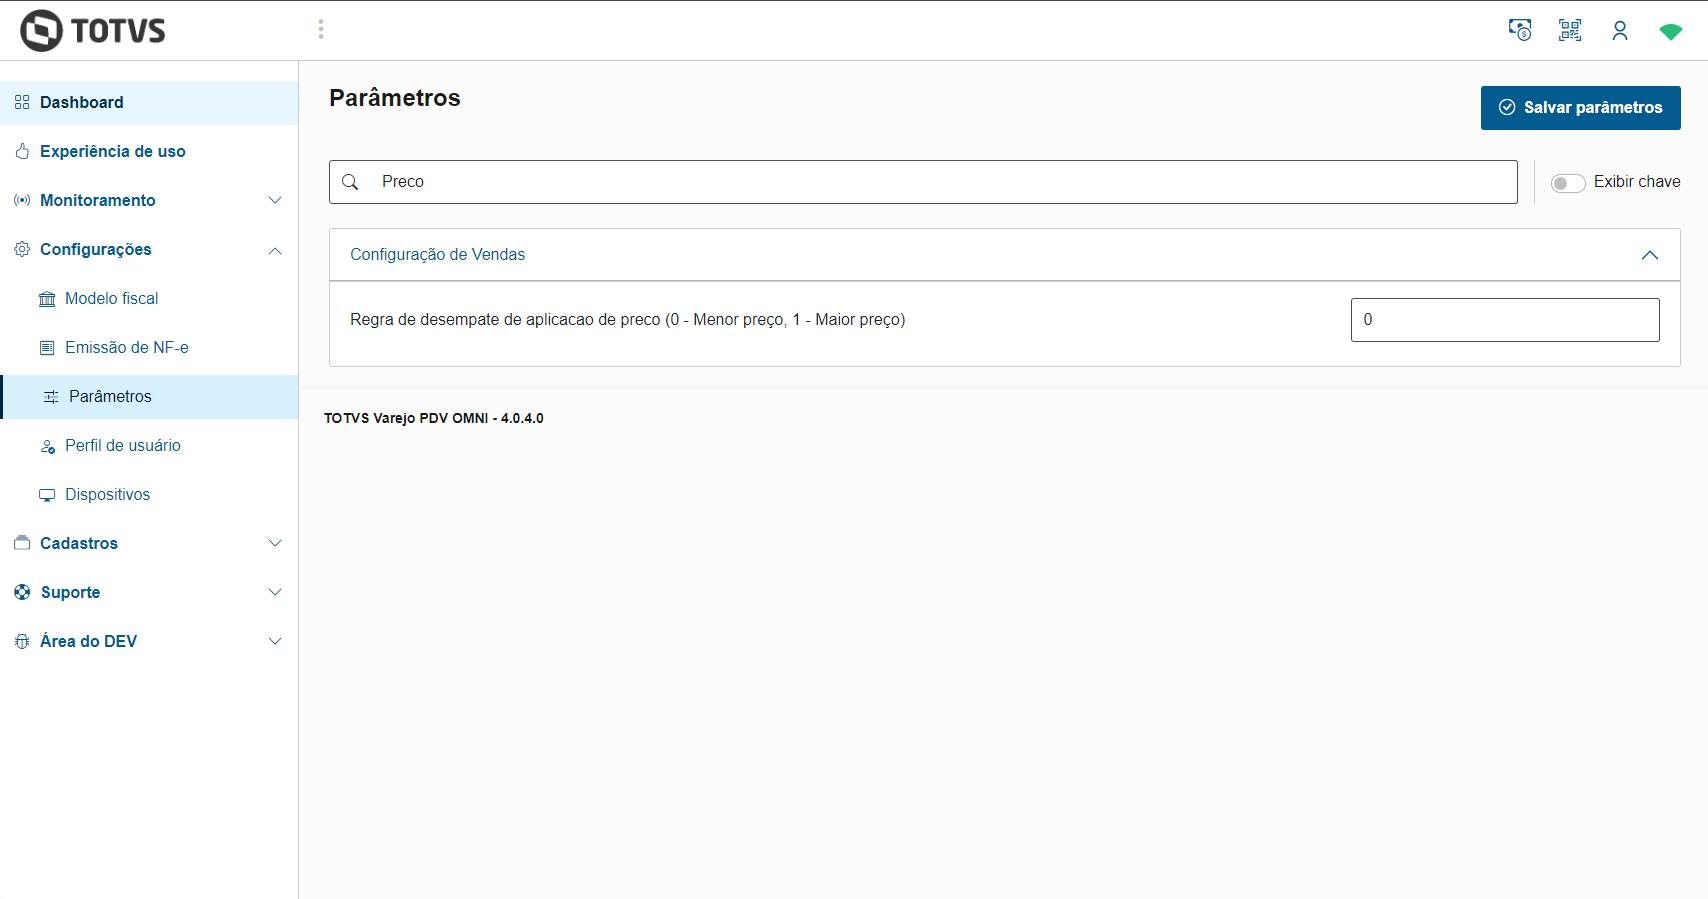The width and height of the screenshot is (1708, 899).
Task: Click the TOTVS logo
Action: tap(93, 30)
